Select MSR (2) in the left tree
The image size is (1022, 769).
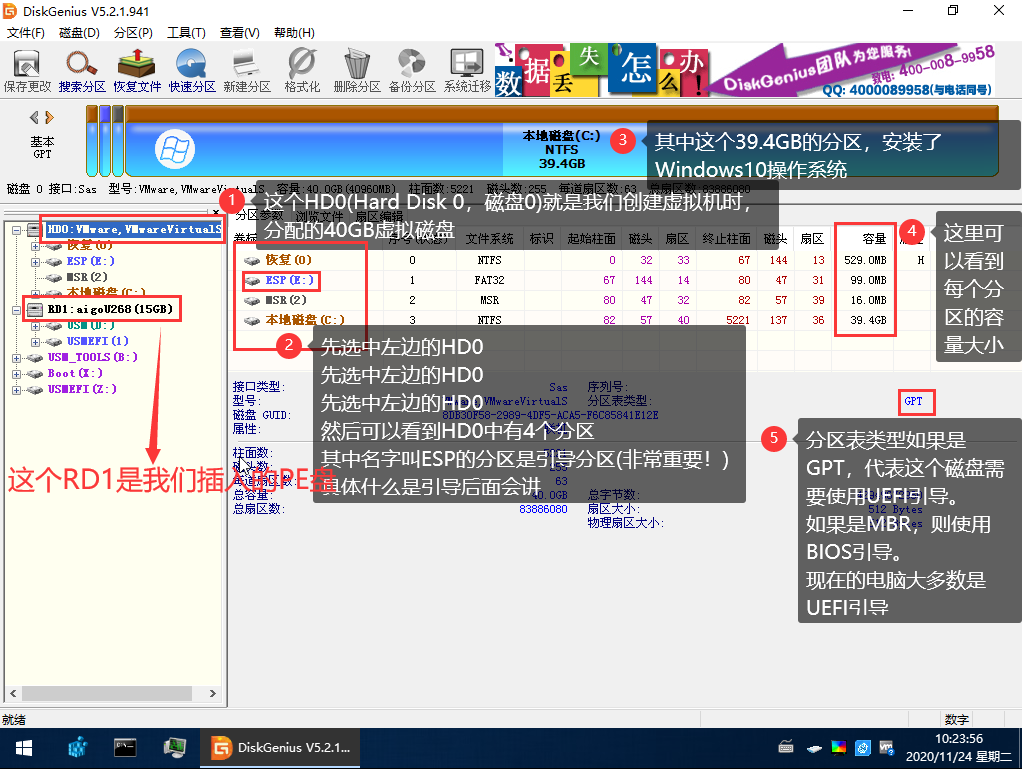87,277
